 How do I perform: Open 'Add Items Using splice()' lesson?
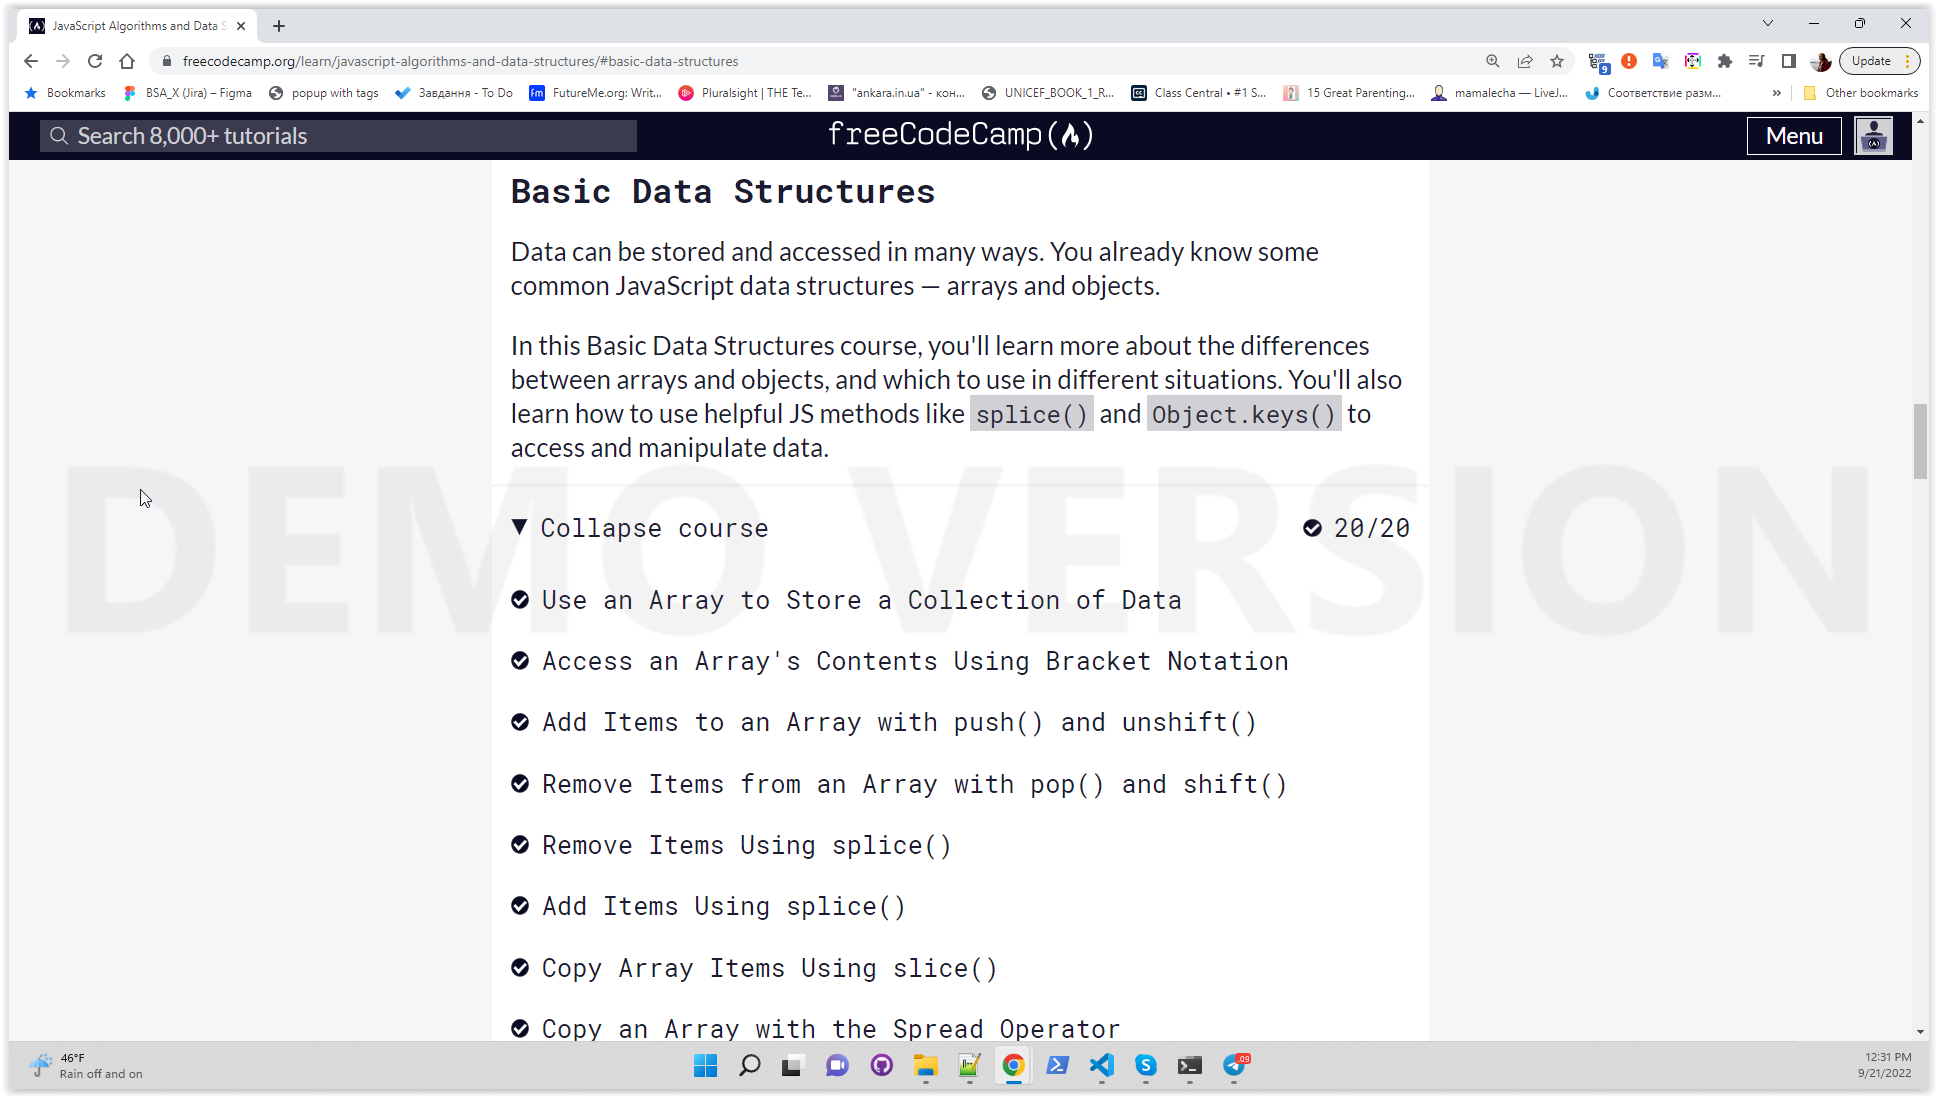(723, 906)
